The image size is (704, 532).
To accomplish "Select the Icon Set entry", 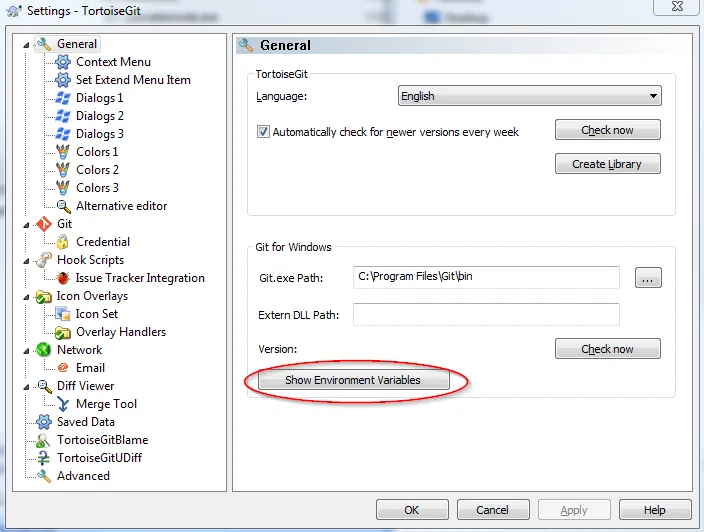I will click(97, 314).
